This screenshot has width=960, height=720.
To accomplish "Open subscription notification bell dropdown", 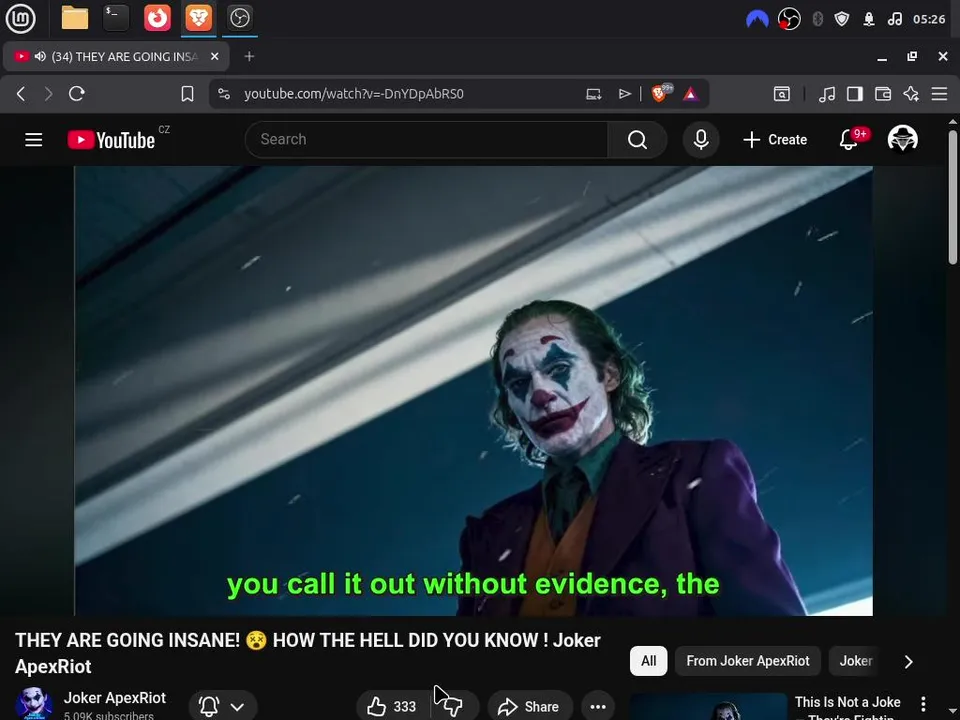I will coord(223,706).
